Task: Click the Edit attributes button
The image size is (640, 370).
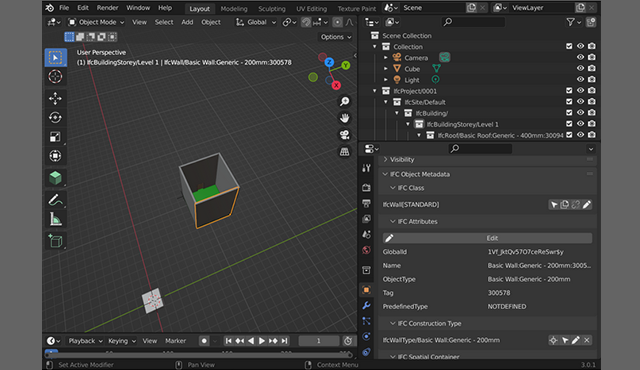Action: pos(487,238)
